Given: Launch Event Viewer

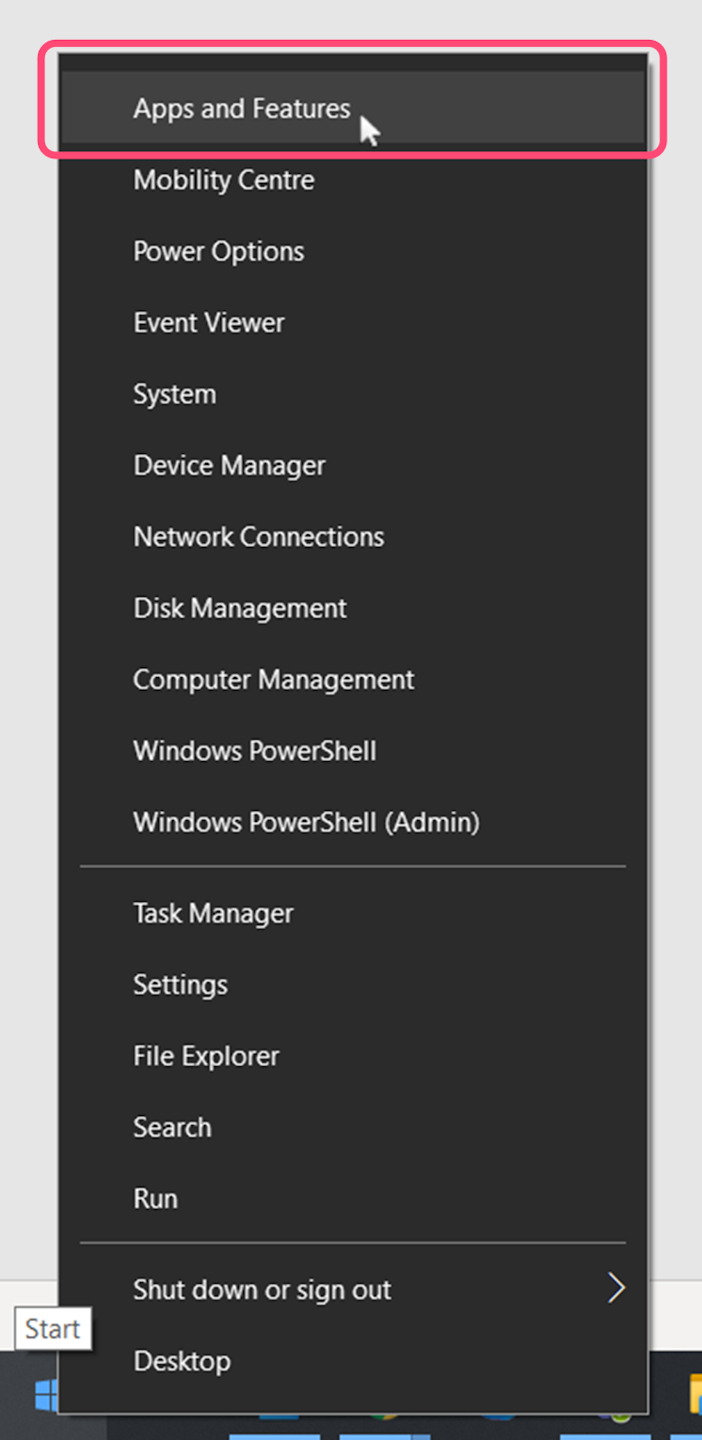Looking at the screenshot, I should coord(209,323).
